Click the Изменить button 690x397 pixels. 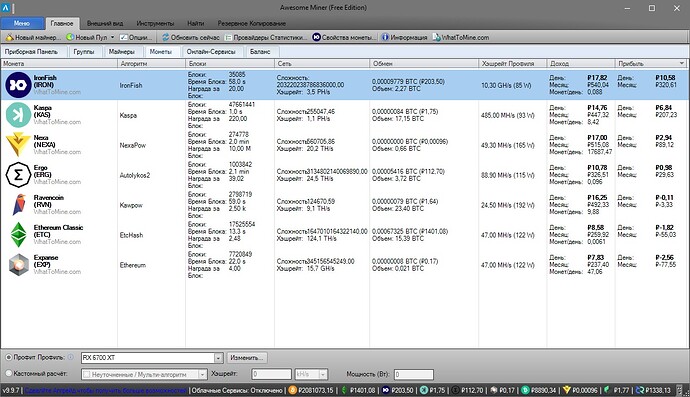coord(247,358)
